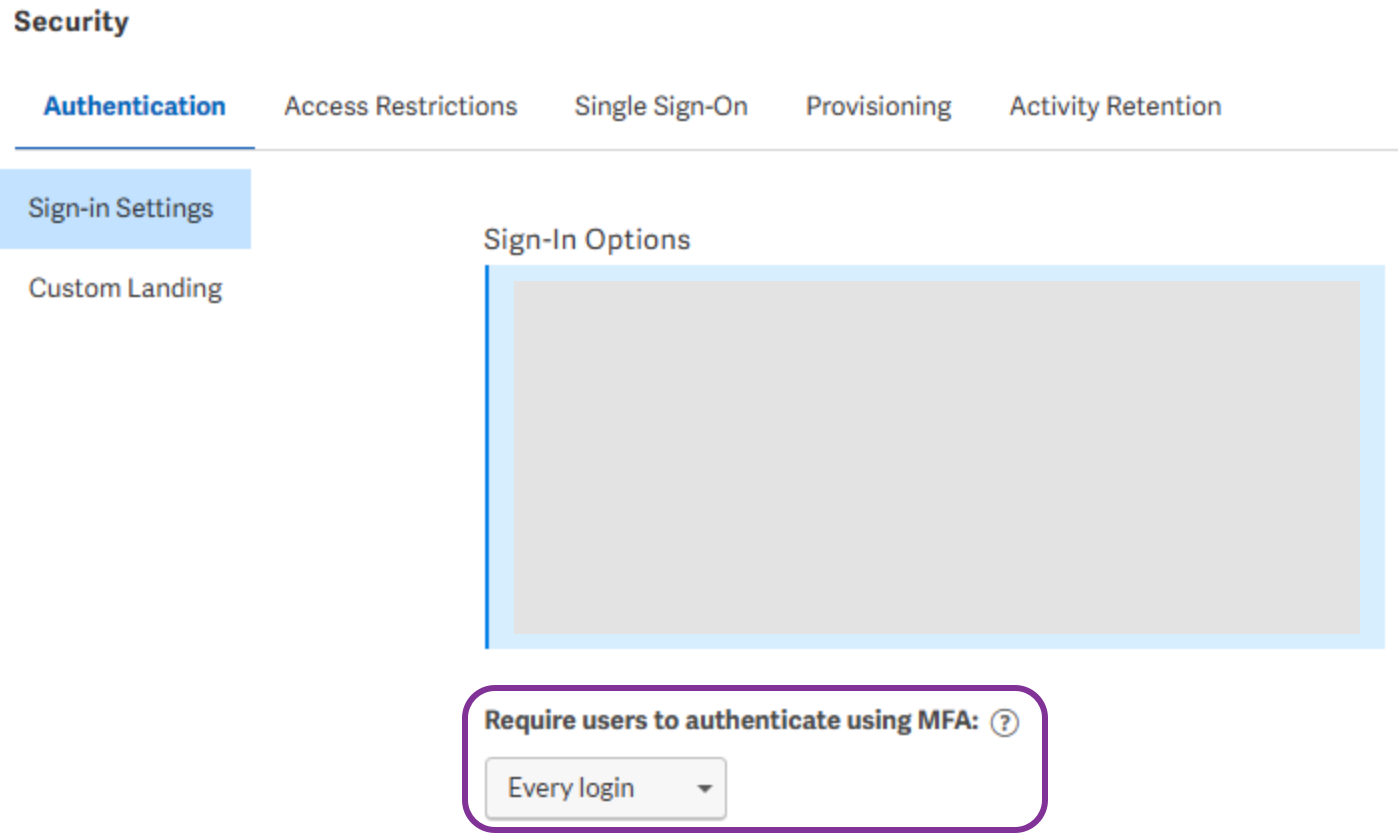The width and height of the screenshot is (1398, 840).
Task: Expand the Every login MFA dropdown
Action: coord(606,789)
